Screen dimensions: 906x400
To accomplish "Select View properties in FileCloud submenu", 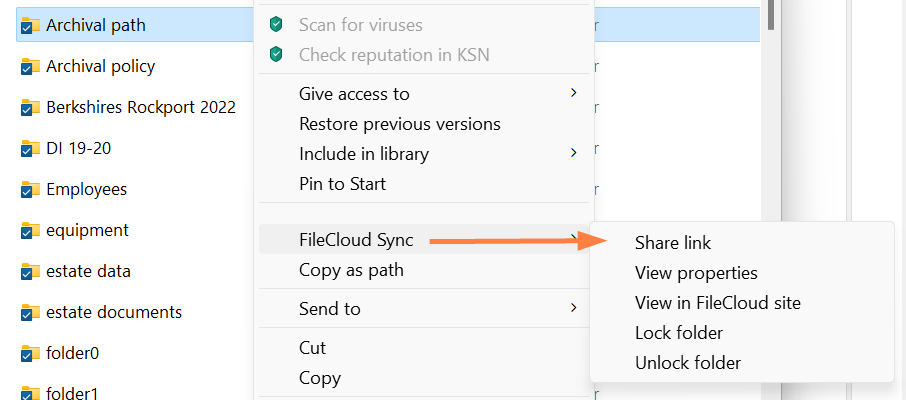I will coord(696,273).
